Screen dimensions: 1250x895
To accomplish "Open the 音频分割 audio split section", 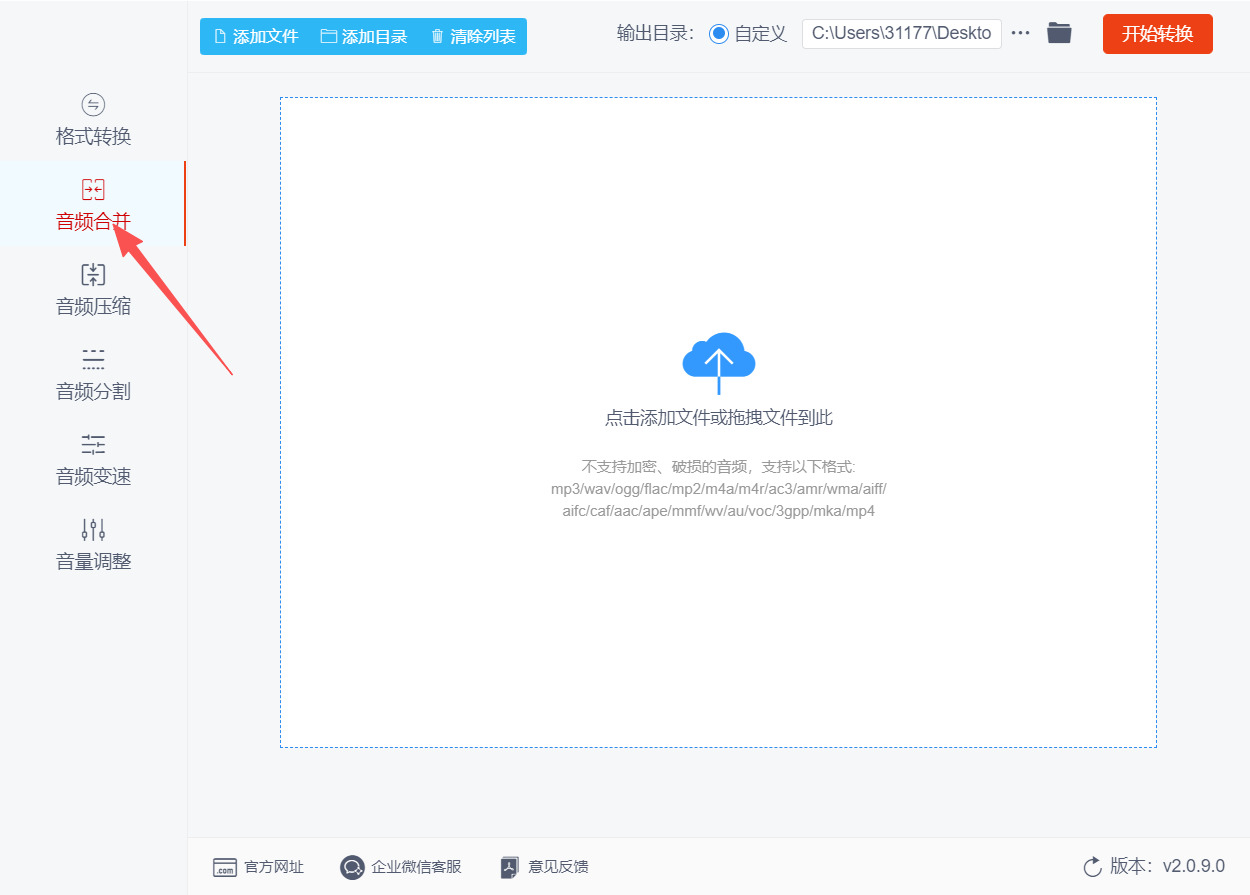I will (x=93, y=374).
